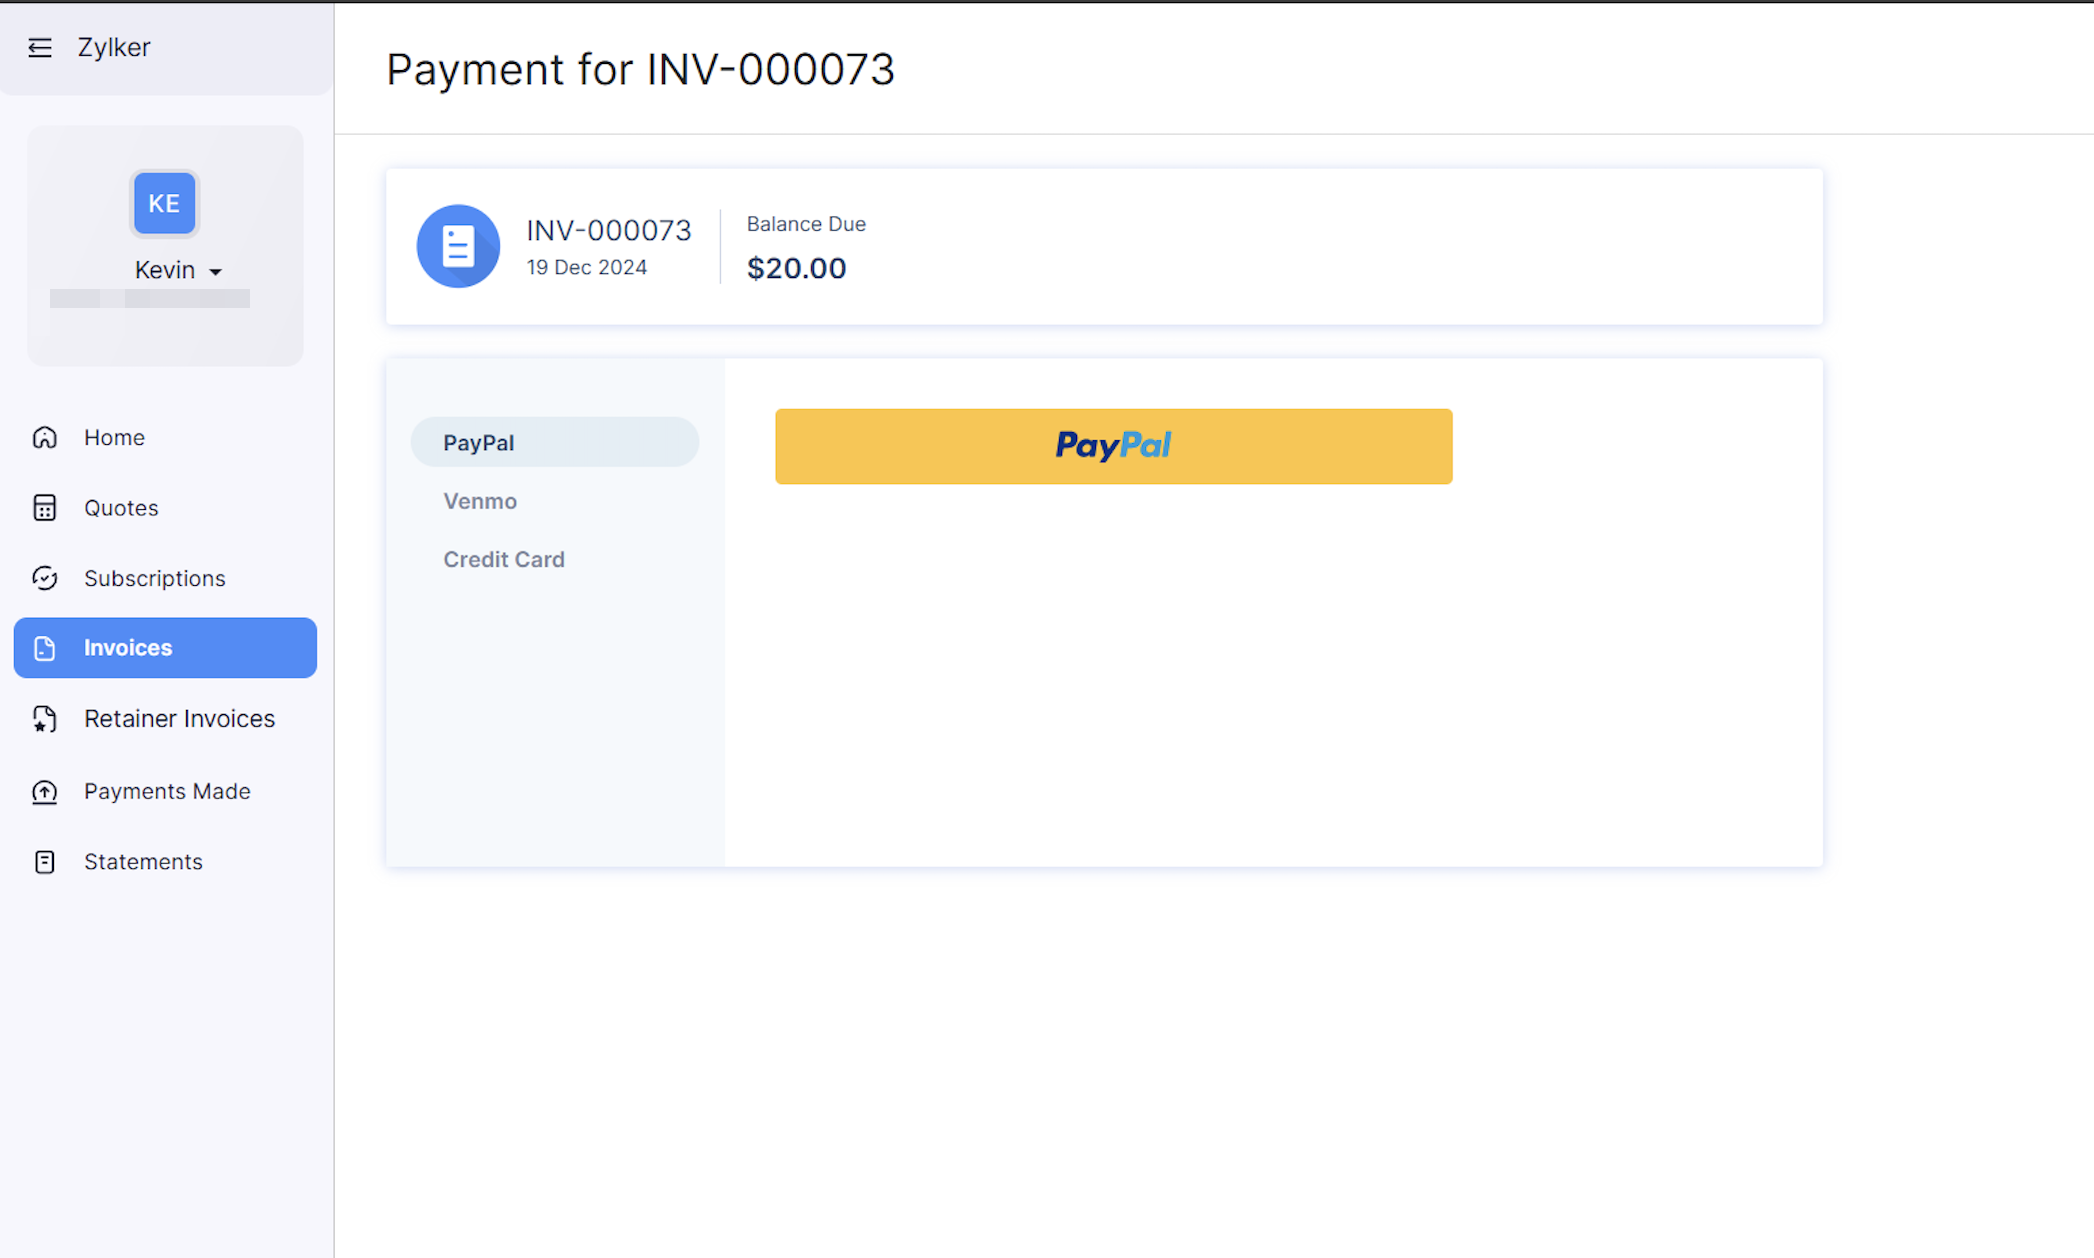Select the Payments Made icon

[45, 791]
